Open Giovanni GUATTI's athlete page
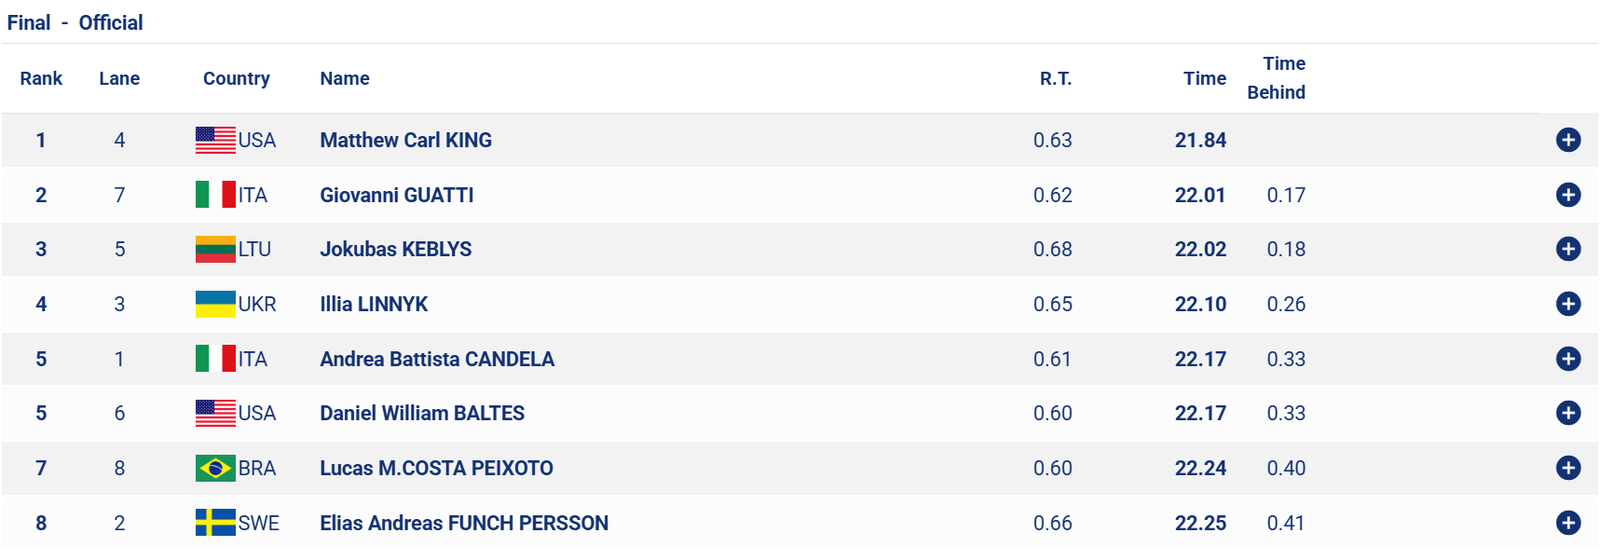Viewport: 1600px width, 560px height. (396, 195)
